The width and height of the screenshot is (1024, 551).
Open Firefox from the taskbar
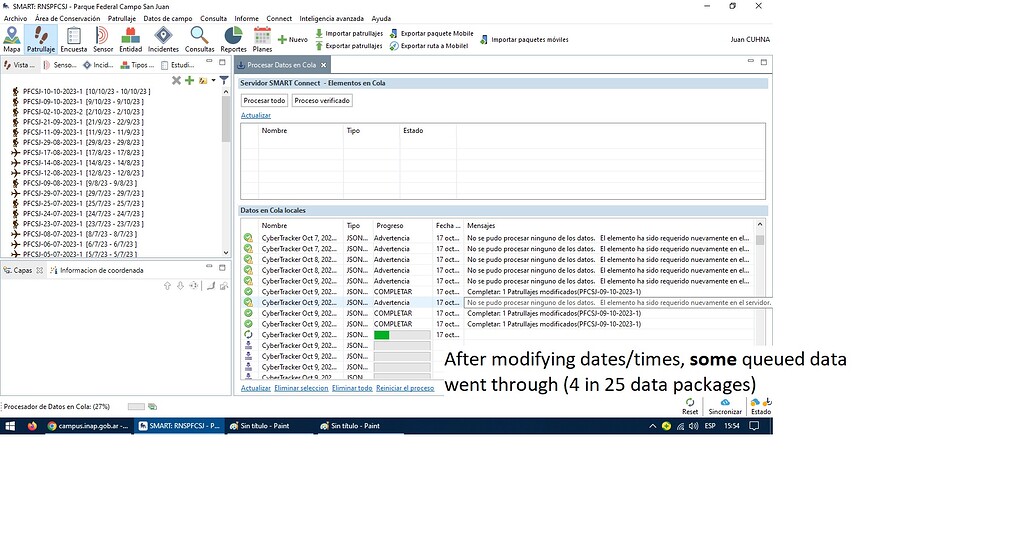point(32,426)
